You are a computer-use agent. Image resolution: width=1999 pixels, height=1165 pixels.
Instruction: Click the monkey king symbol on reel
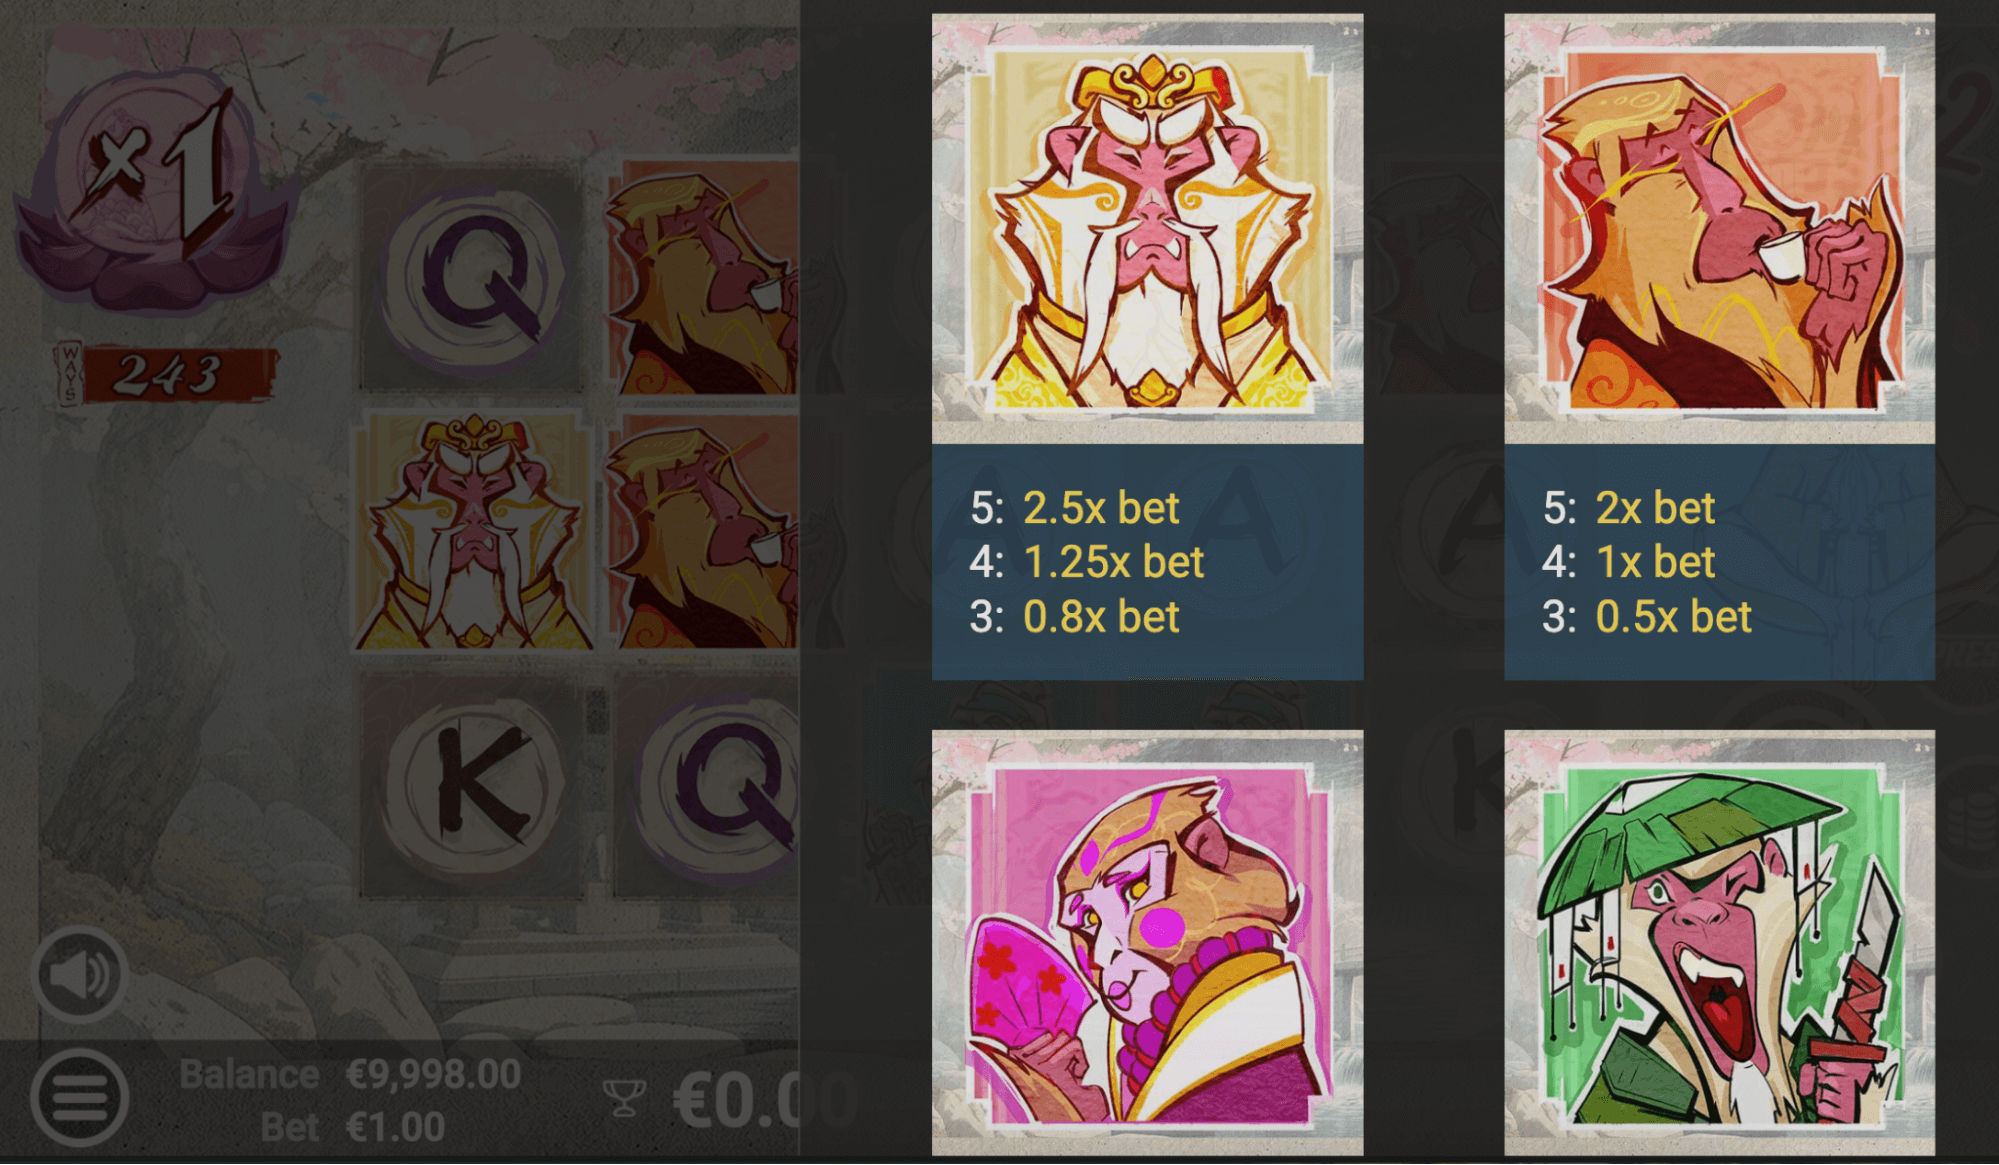[x=472, y=531]
